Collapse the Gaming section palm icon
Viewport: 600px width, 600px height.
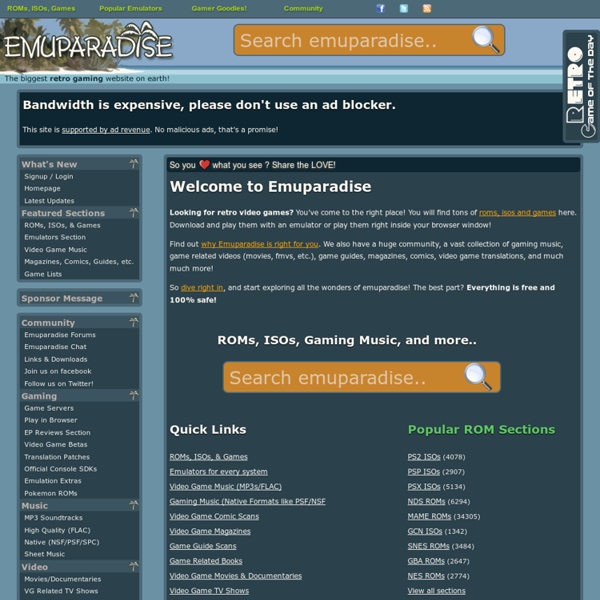(x=134, y=395)
